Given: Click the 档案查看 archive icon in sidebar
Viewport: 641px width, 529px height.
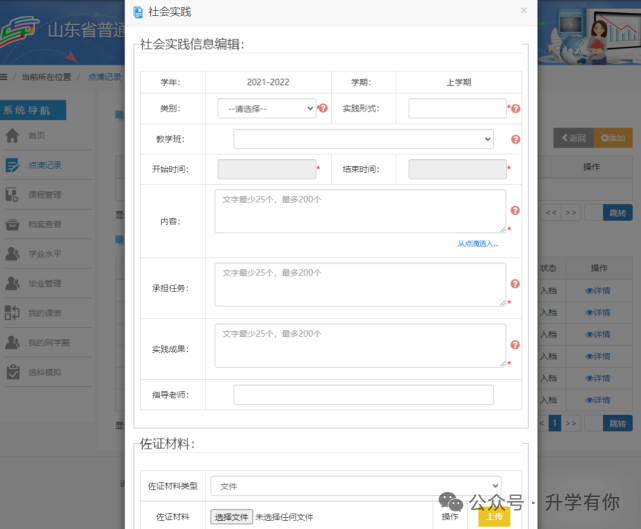Looking at the screenshot, I should point(12,224).
